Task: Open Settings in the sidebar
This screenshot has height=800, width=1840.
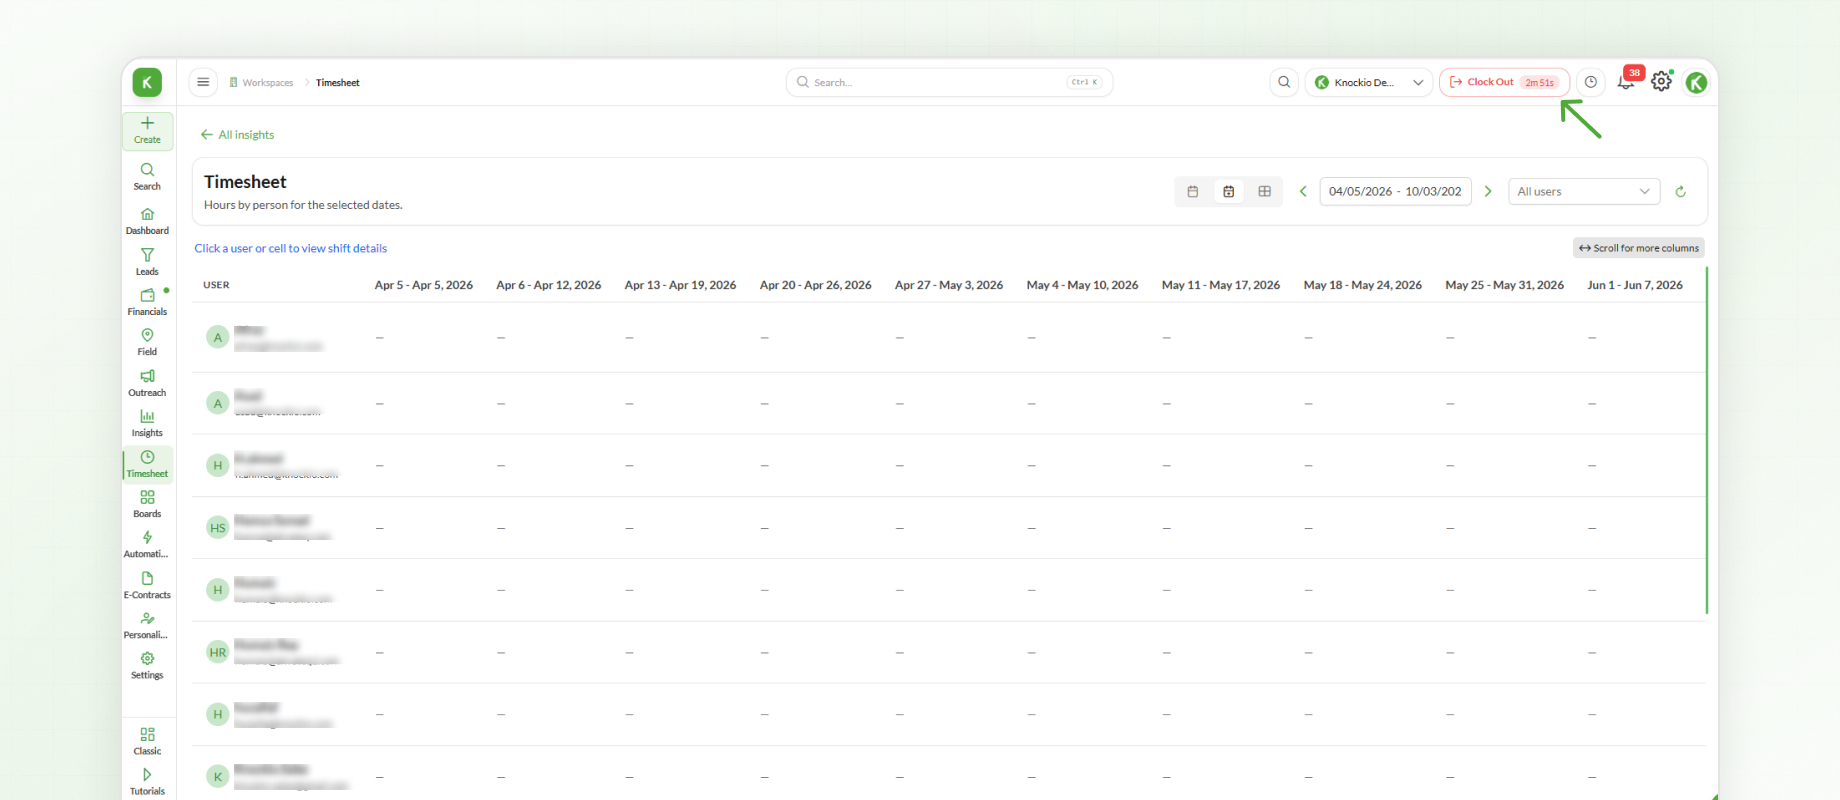Action: pyautogui.click(x=147, y=665)
